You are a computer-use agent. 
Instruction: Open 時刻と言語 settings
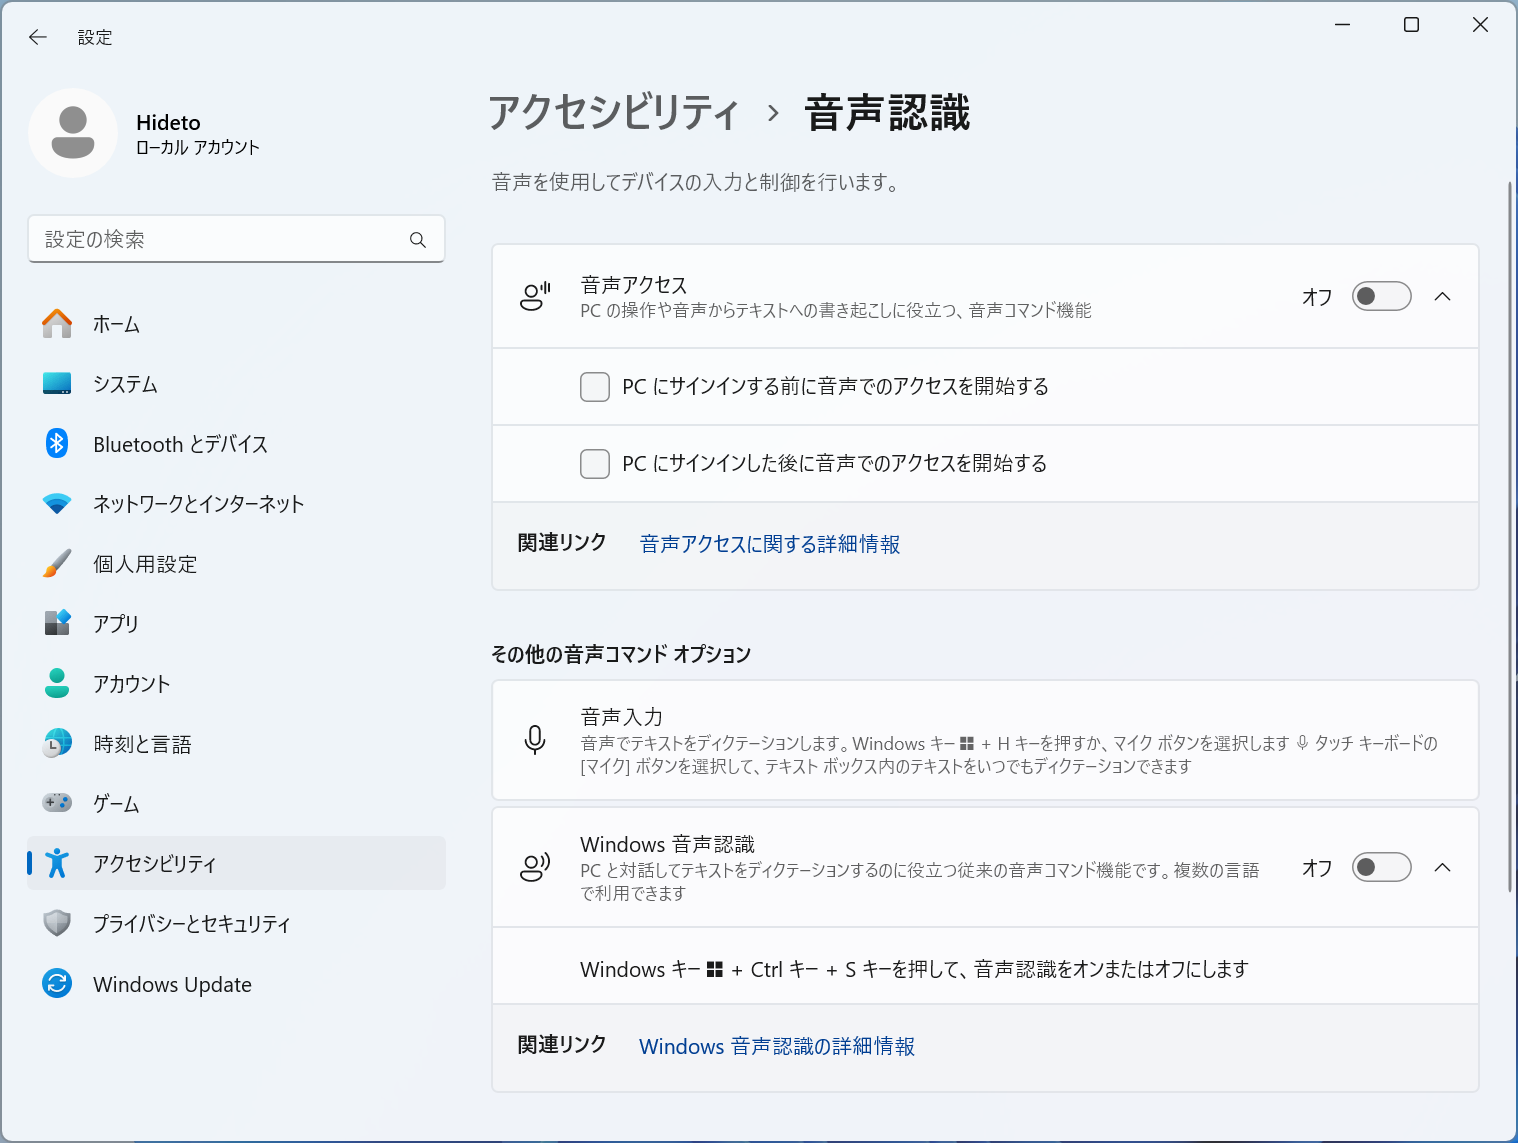(142, 743)
